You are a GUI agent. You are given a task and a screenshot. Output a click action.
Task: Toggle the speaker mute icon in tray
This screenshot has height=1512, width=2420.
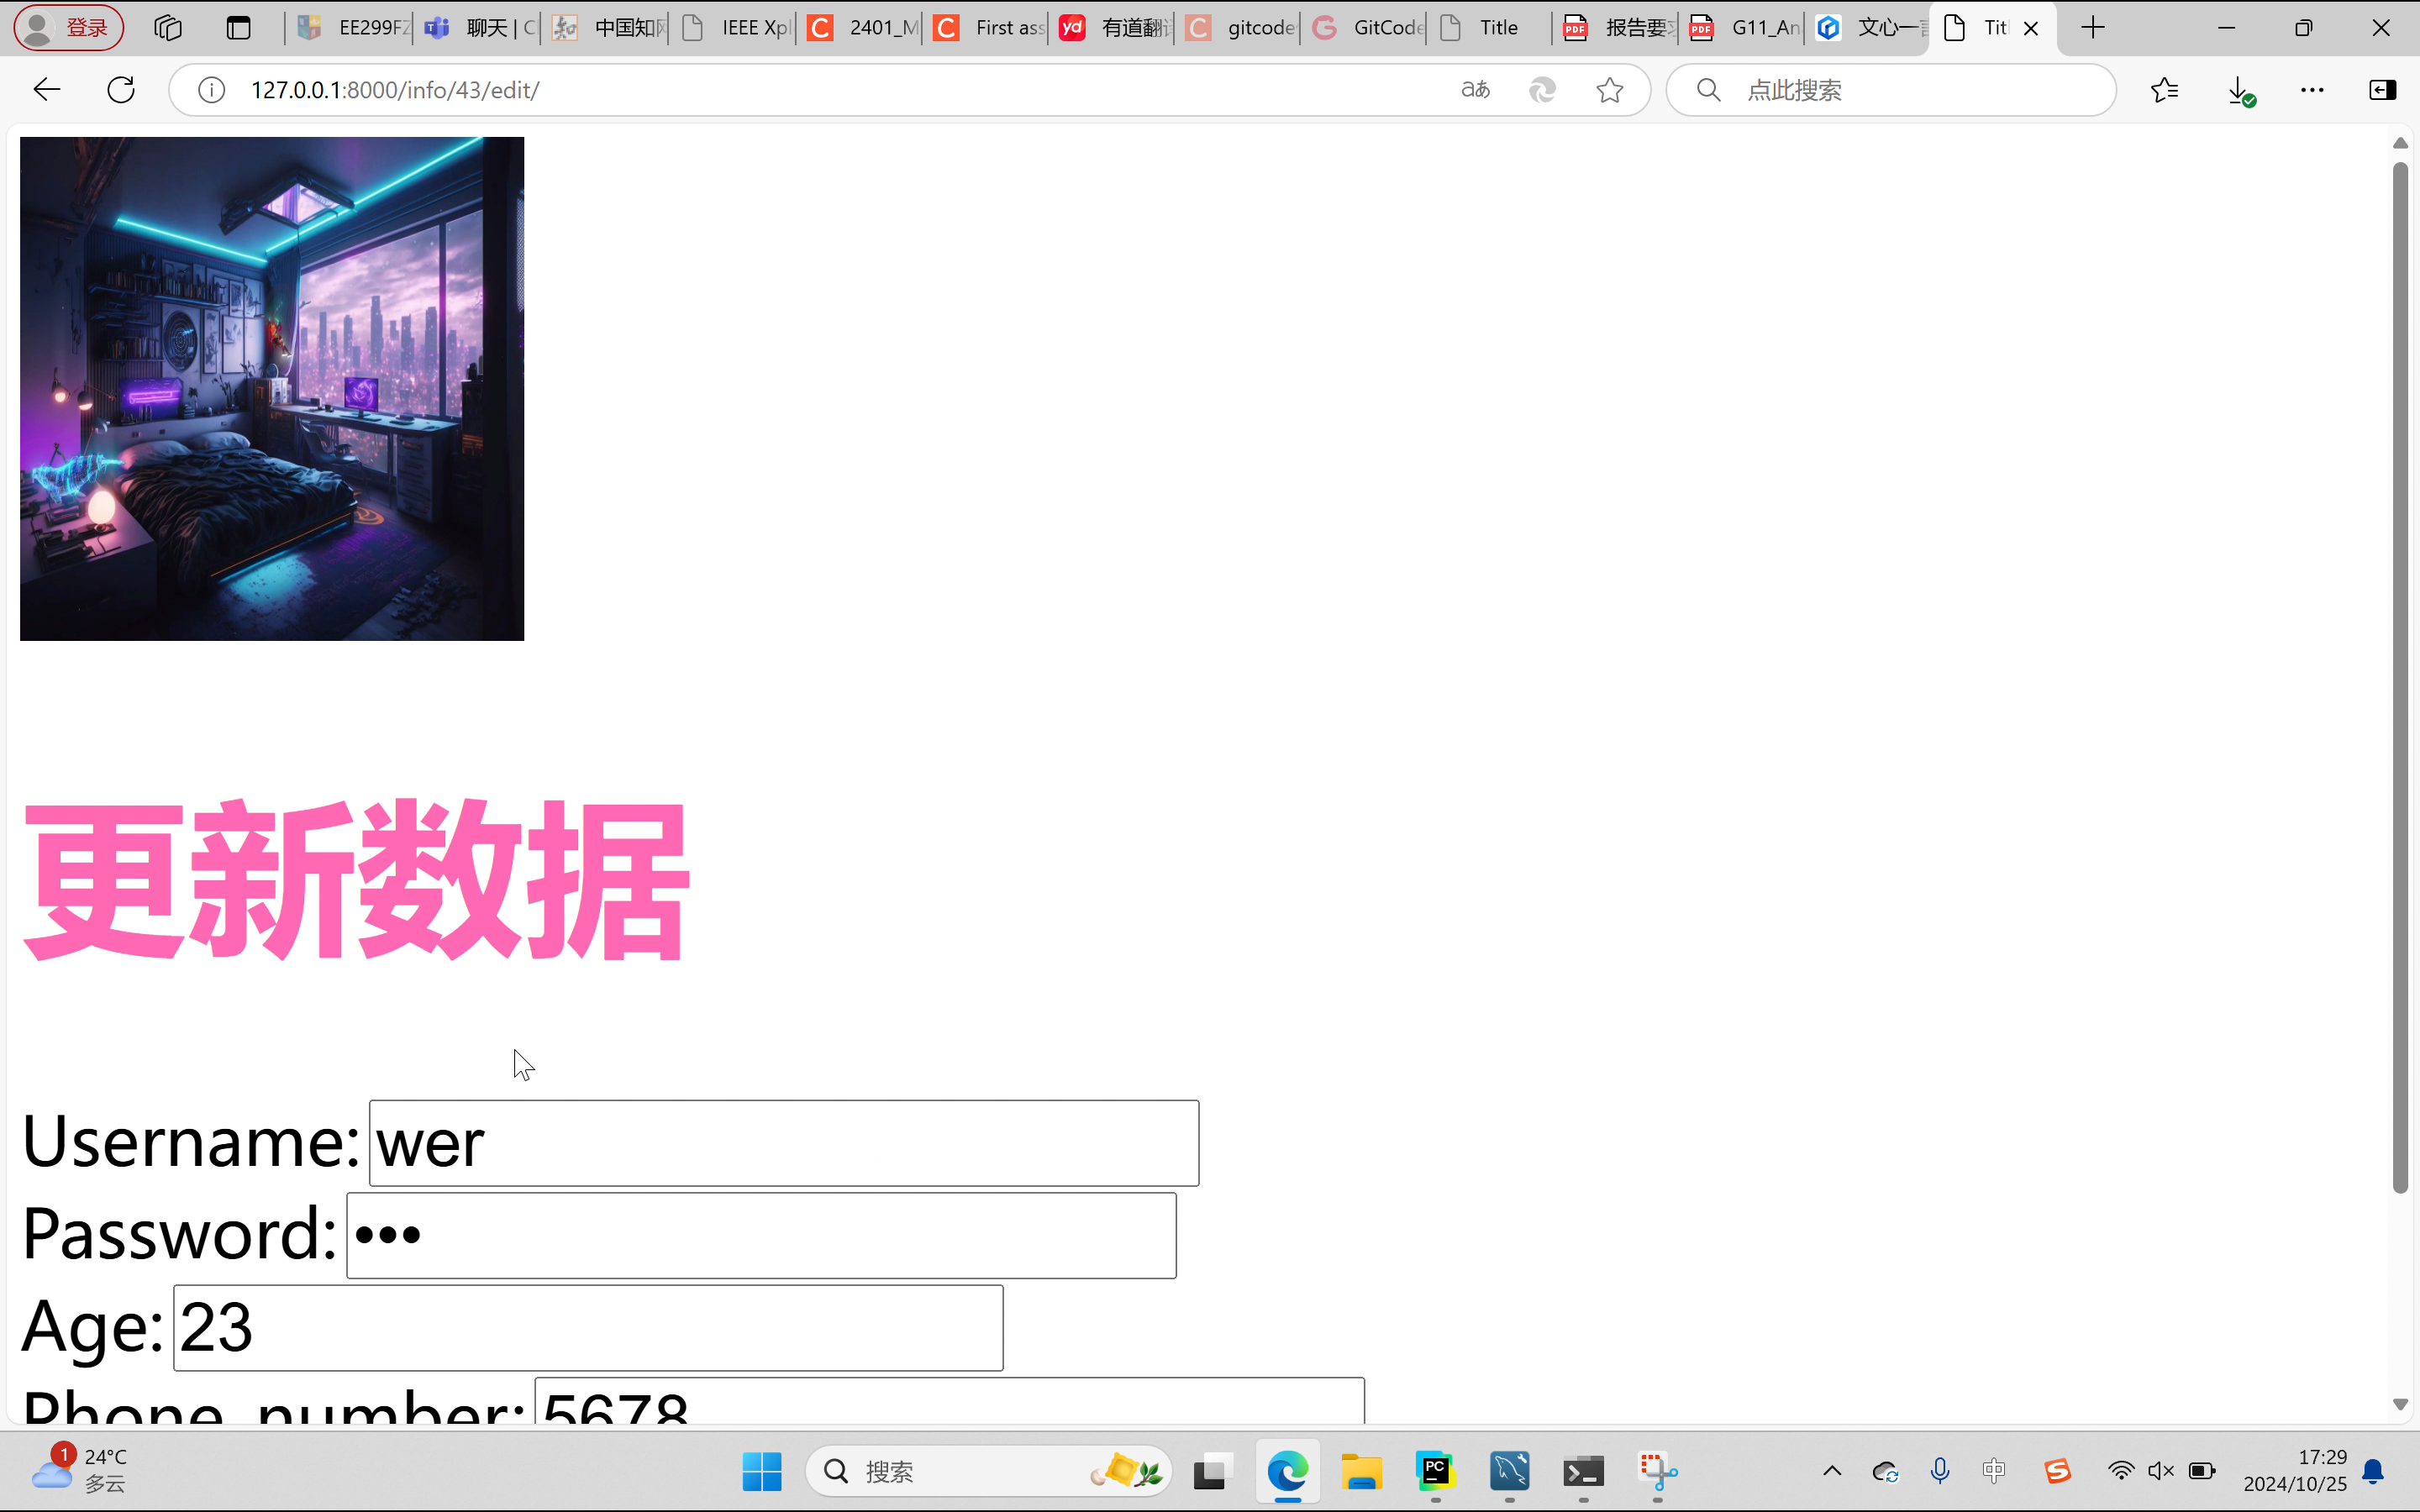[x=2160, y=1471]
